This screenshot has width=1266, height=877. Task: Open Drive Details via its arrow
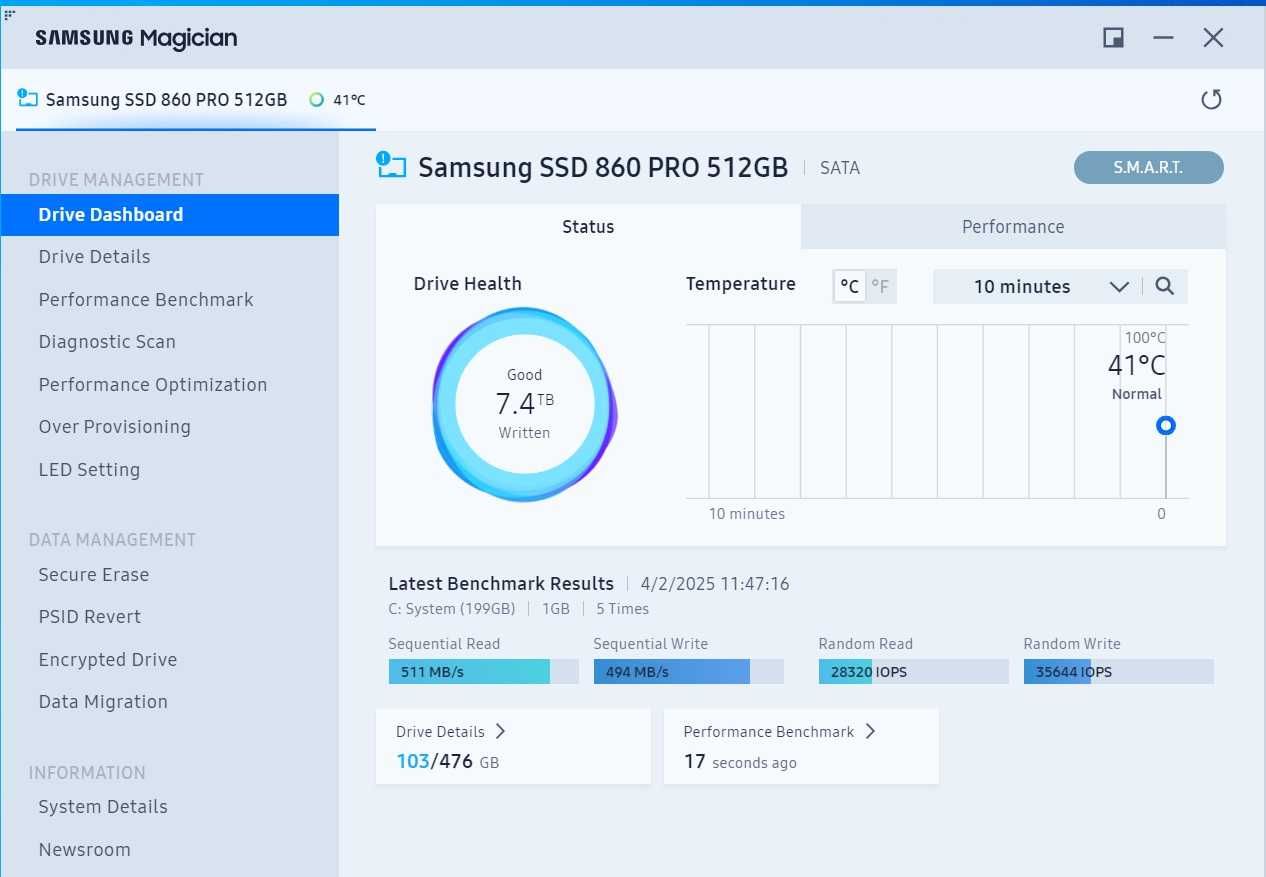[x=501, y=731]
